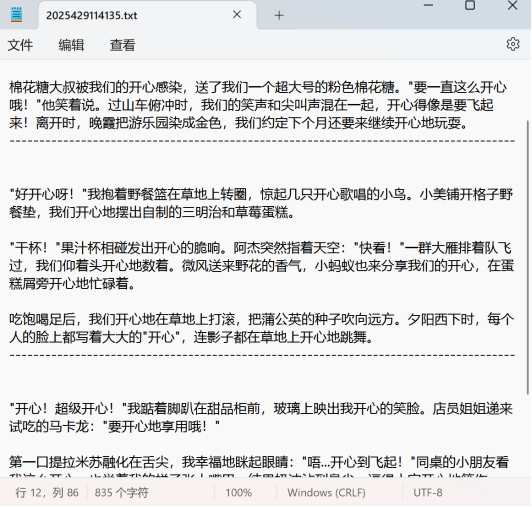532x507 pixels.
Task: Add a new tab with plus icon
Action: (x=279, y=15)
